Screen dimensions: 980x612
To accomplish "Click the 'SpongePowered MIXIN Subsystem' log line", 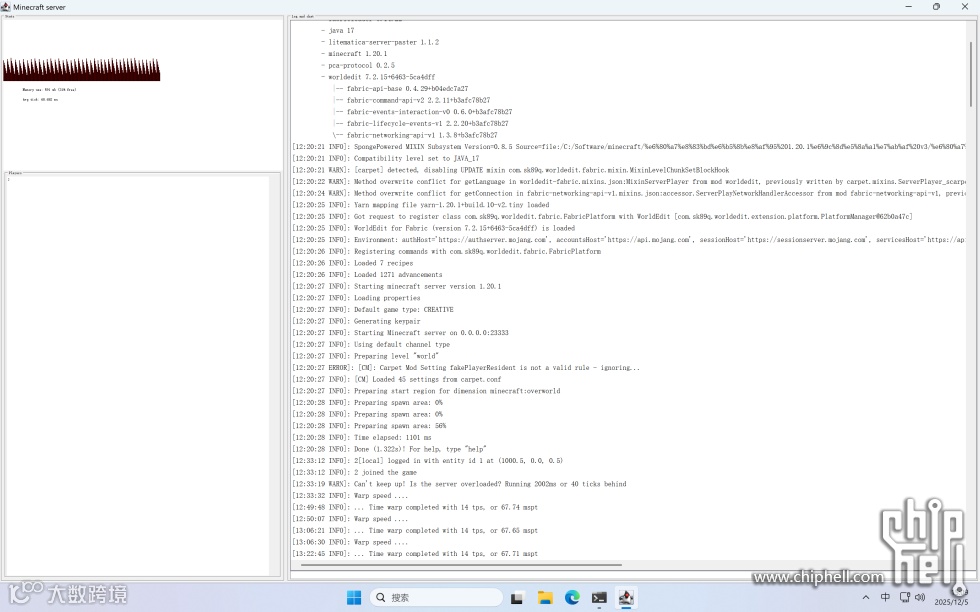I will coord(629,146).
